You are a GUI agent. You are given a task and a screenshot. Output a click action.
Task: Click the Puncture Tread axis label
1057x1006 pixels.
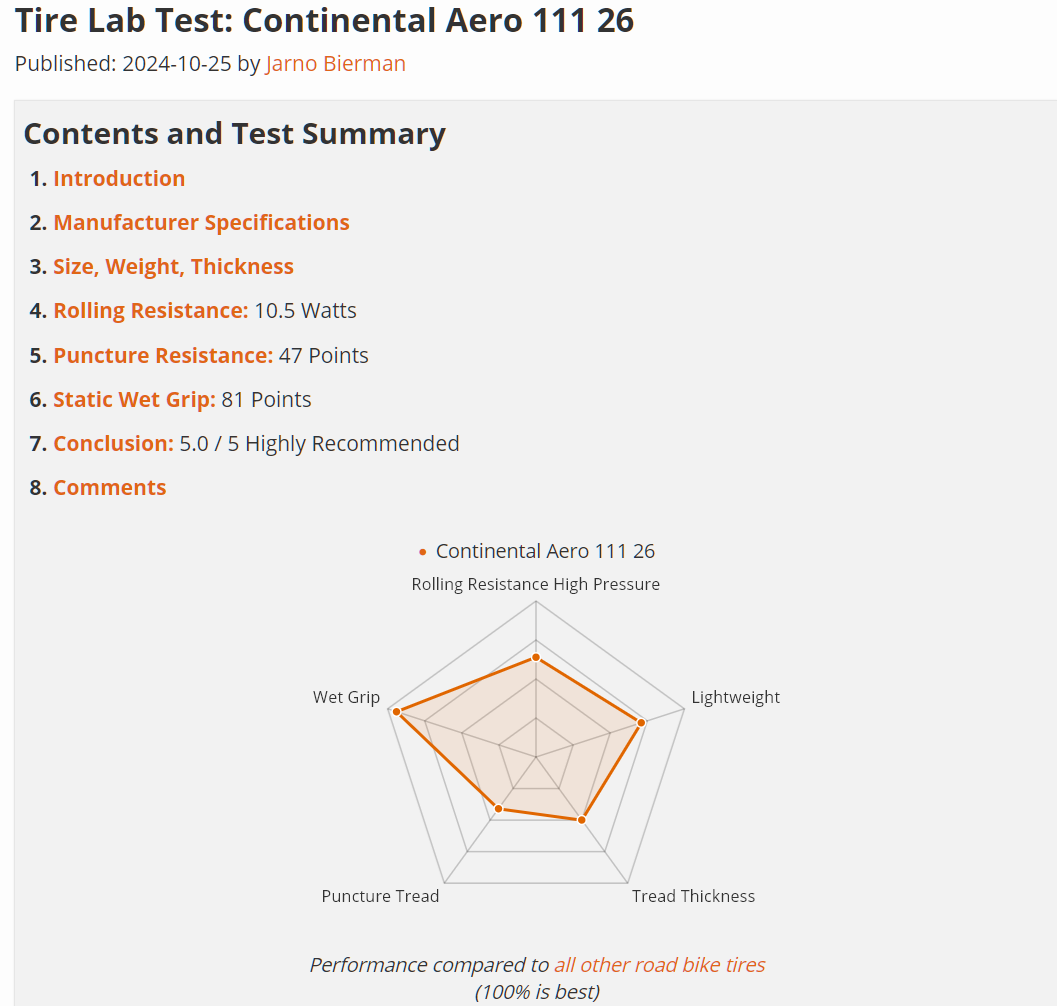pyautogui.click(x=380, y=896)
